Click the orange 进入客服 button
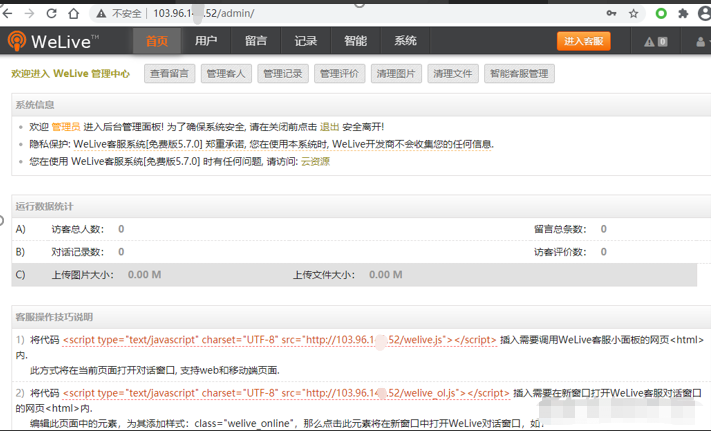The height and width of the screenshot is (431, 711). [584, 41]
